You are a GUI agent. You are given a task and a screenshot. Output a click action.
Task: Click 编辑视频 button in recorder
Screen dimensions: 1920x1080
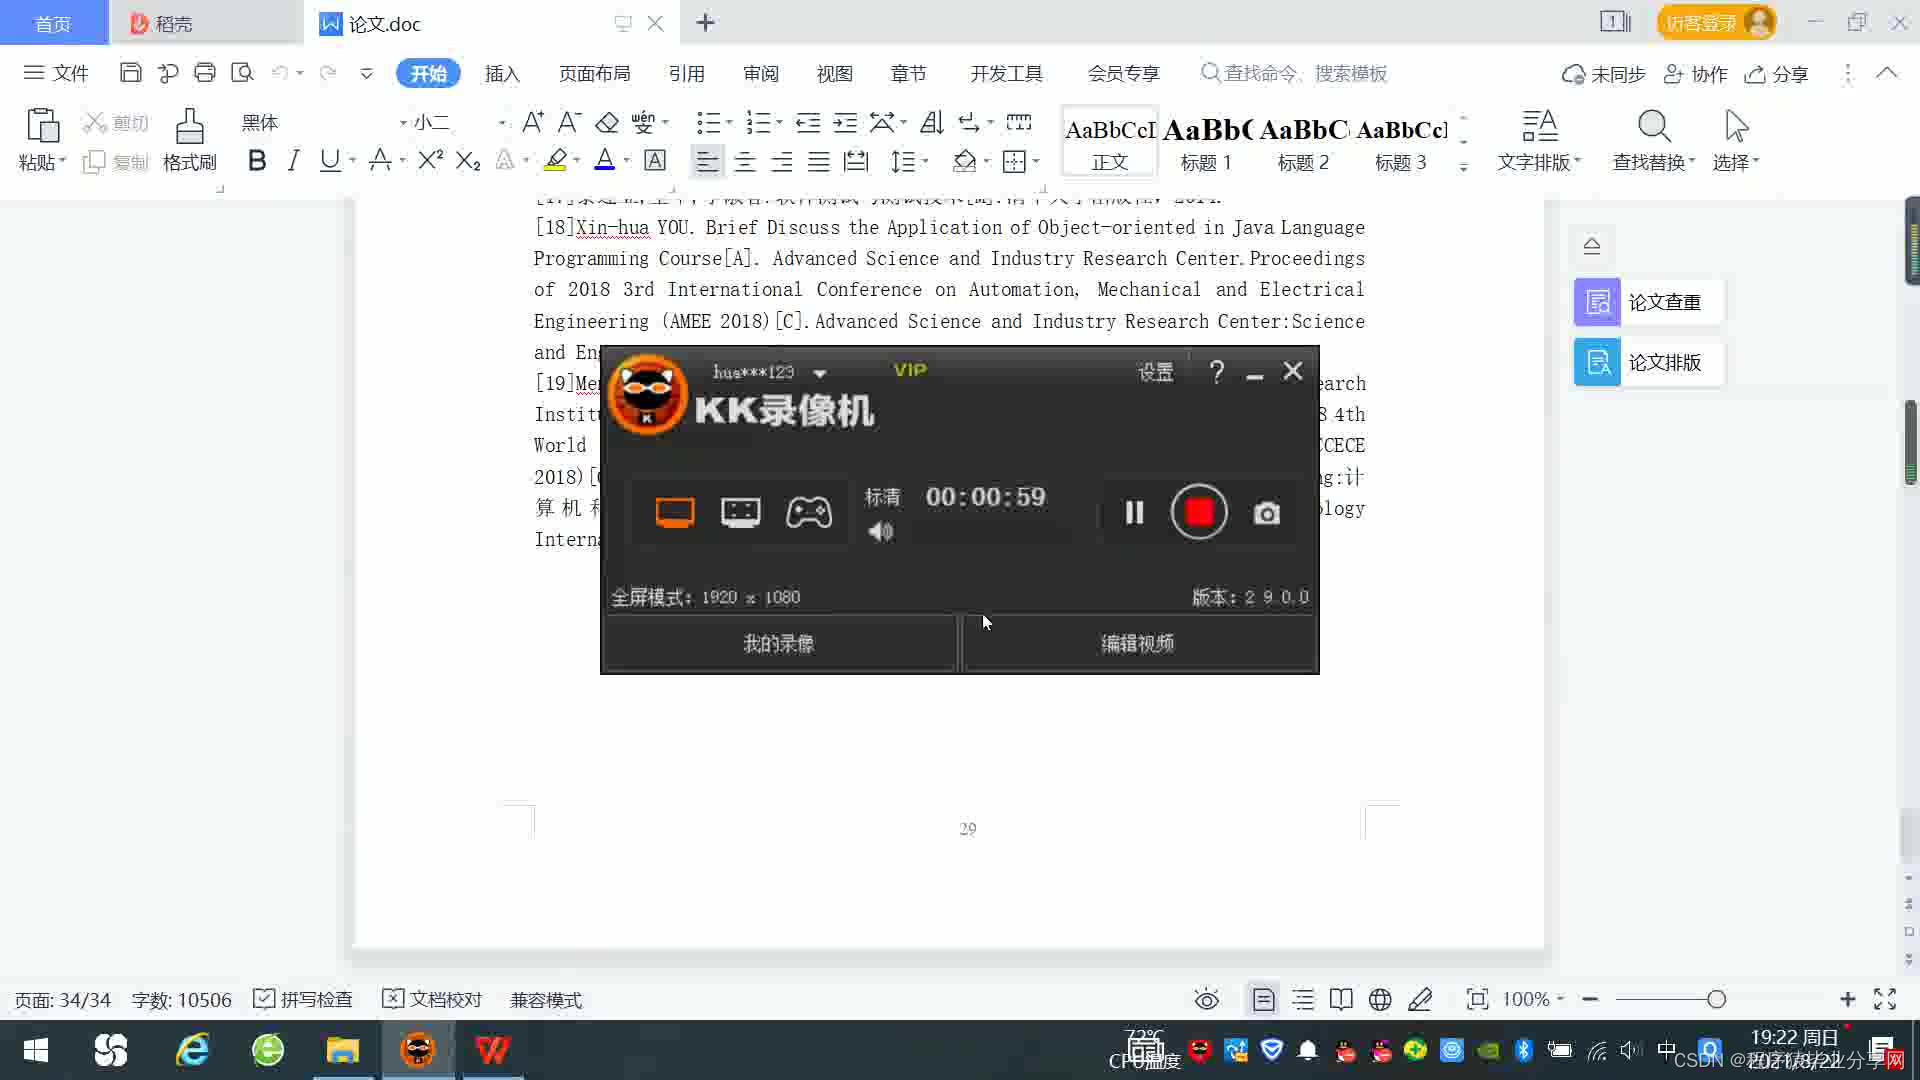tap(1138, 644)
